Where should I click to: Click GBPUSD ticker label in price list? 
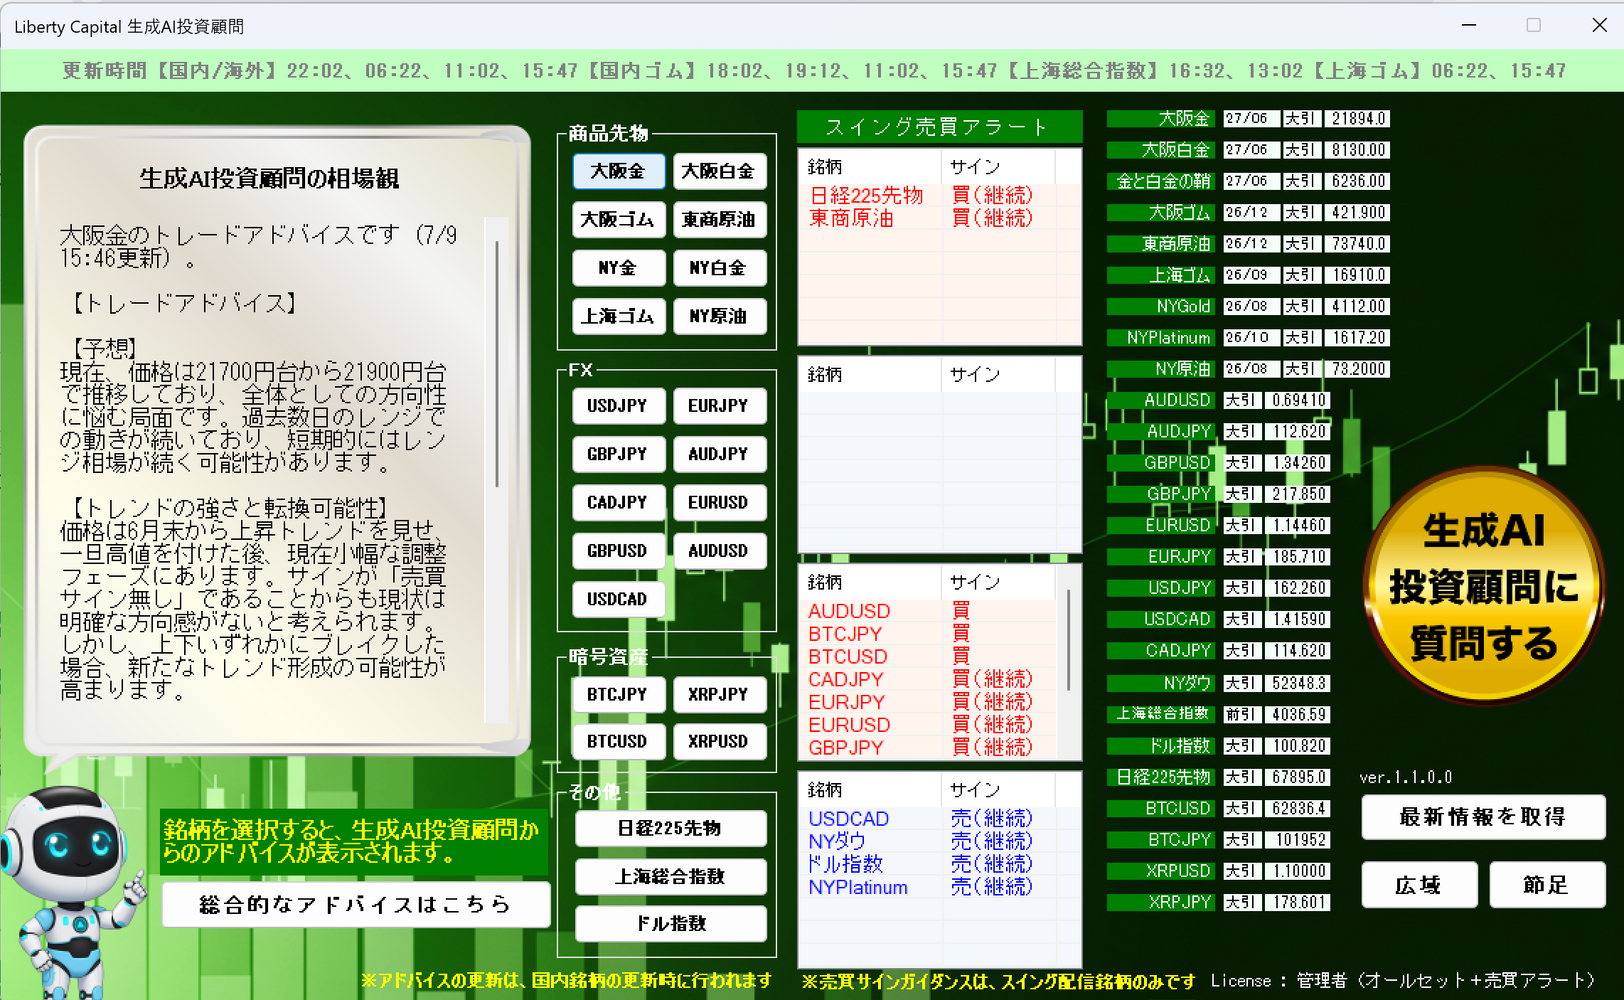[1161, 463]
